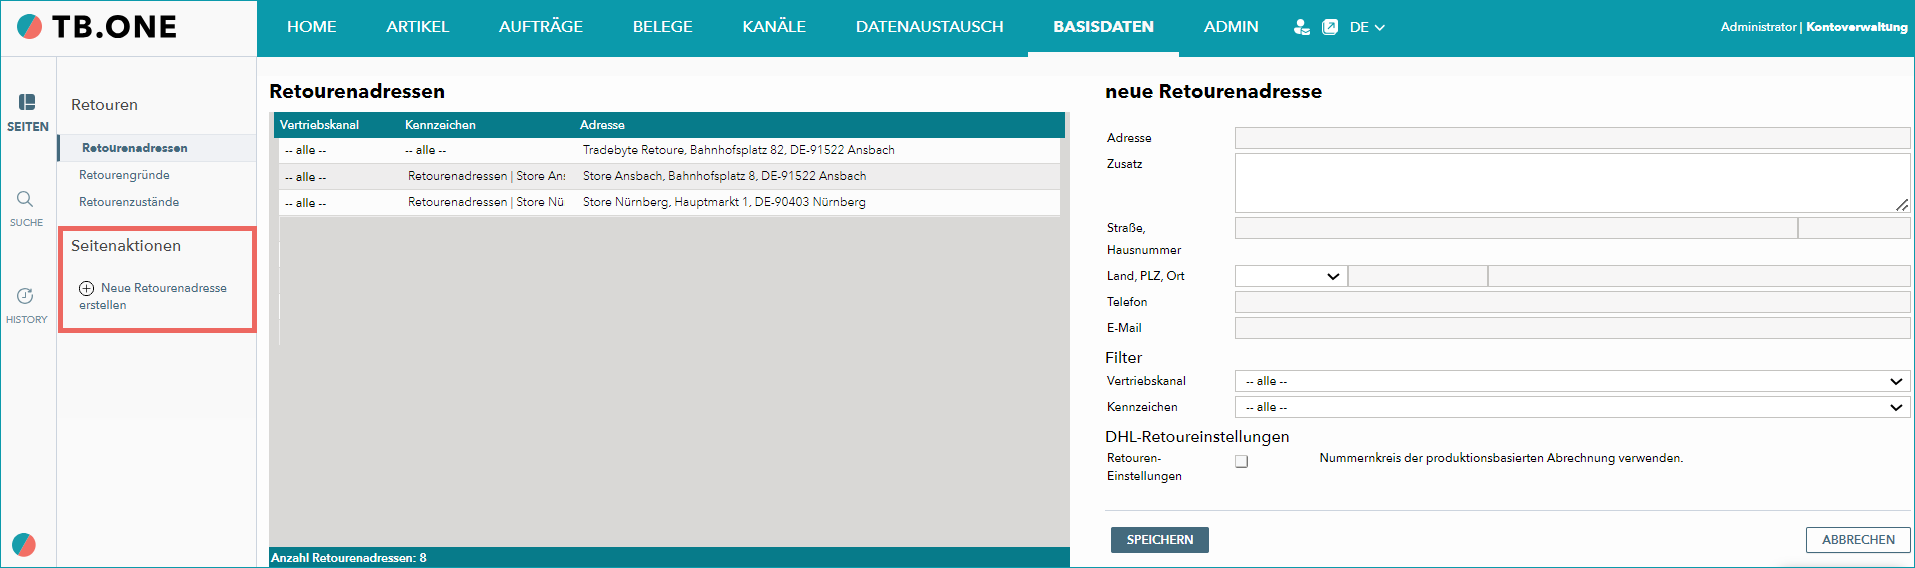Screen dimensions: 1915x568
Task: Select the Tradebyte Retoure address row
Action: 669,150
